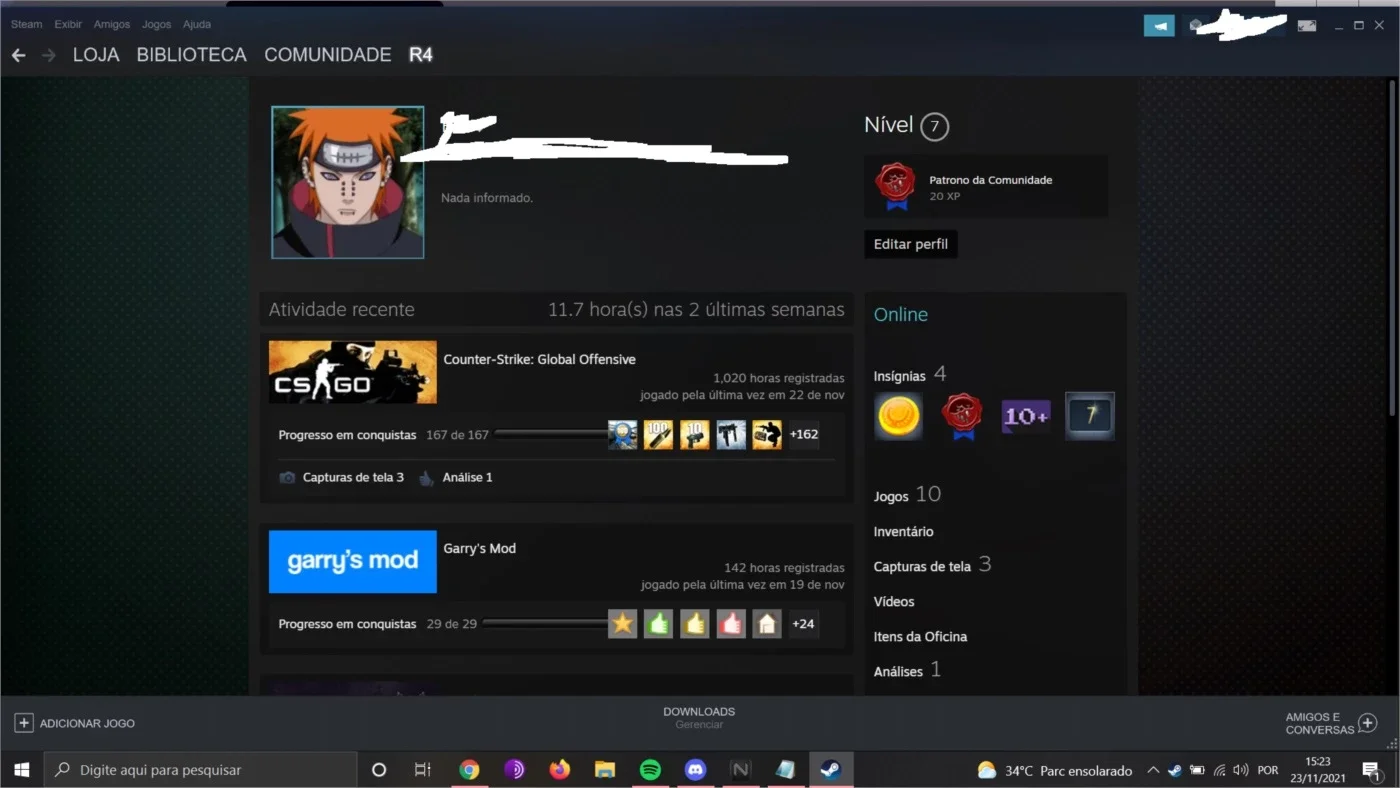The width and height of the screenshot is (1400, 788).
Task: Open CS:GO Progresso em conquistas
Action: [347, 435]
